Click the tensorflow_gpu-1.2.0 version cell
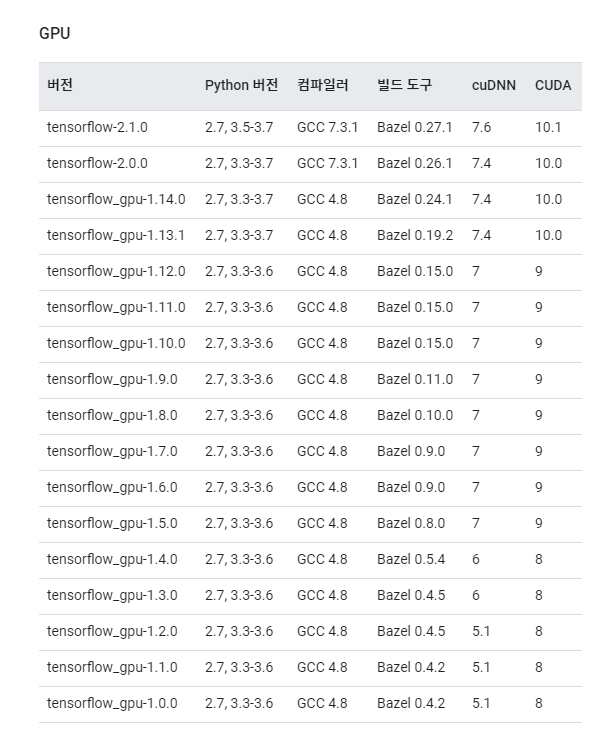Image resolution: width=596 pixels, height=733 pixels. (x=112, y=631)
